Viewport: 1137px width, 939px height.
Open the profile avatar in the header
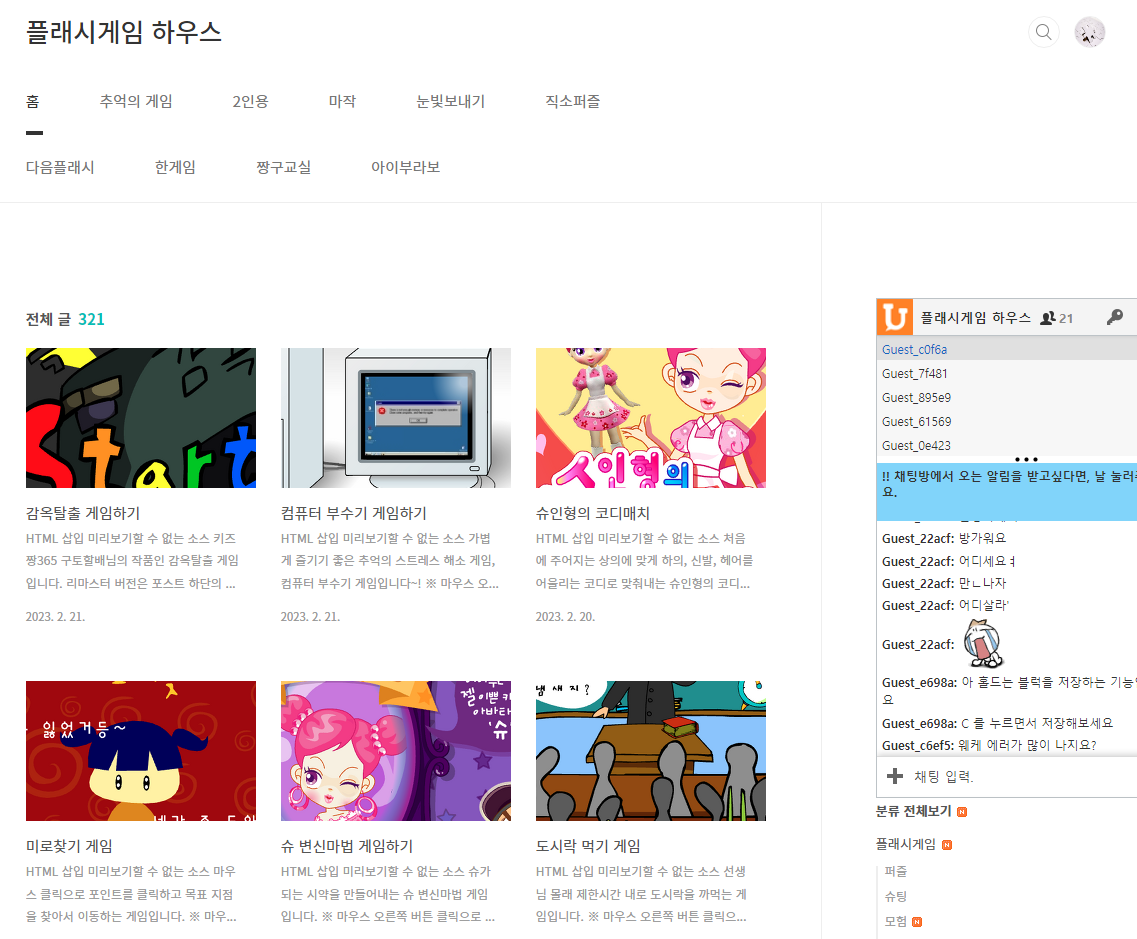pos(1089,32)
